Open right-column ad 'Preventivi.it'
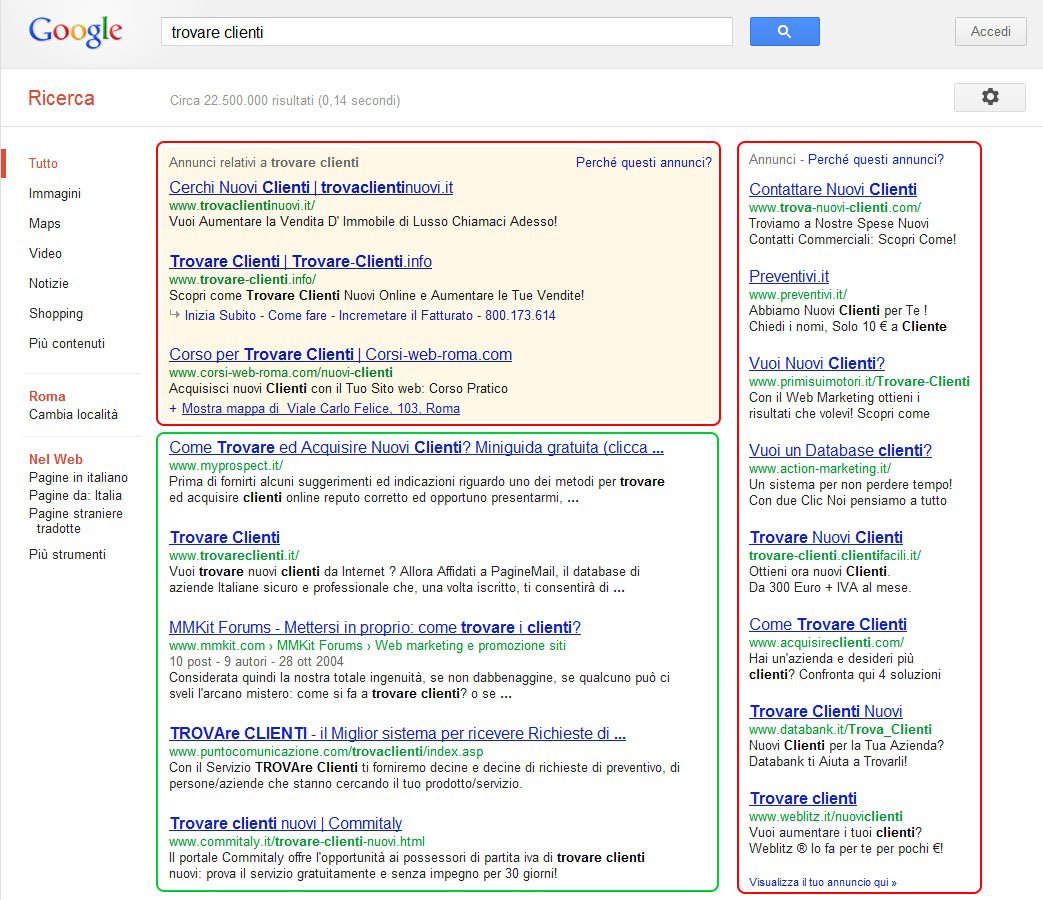 [x=789, y=277]
